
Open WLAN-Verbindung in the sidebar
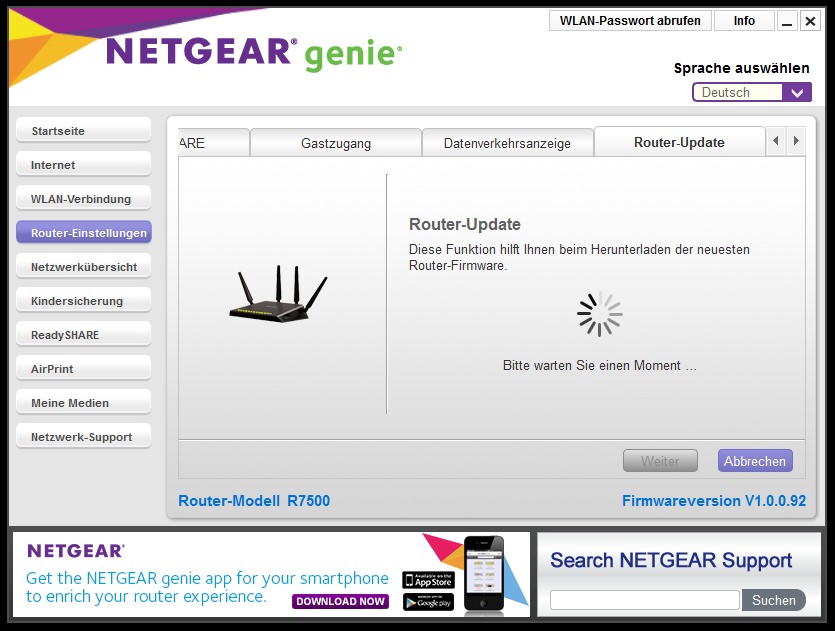(x=84, y=199)
